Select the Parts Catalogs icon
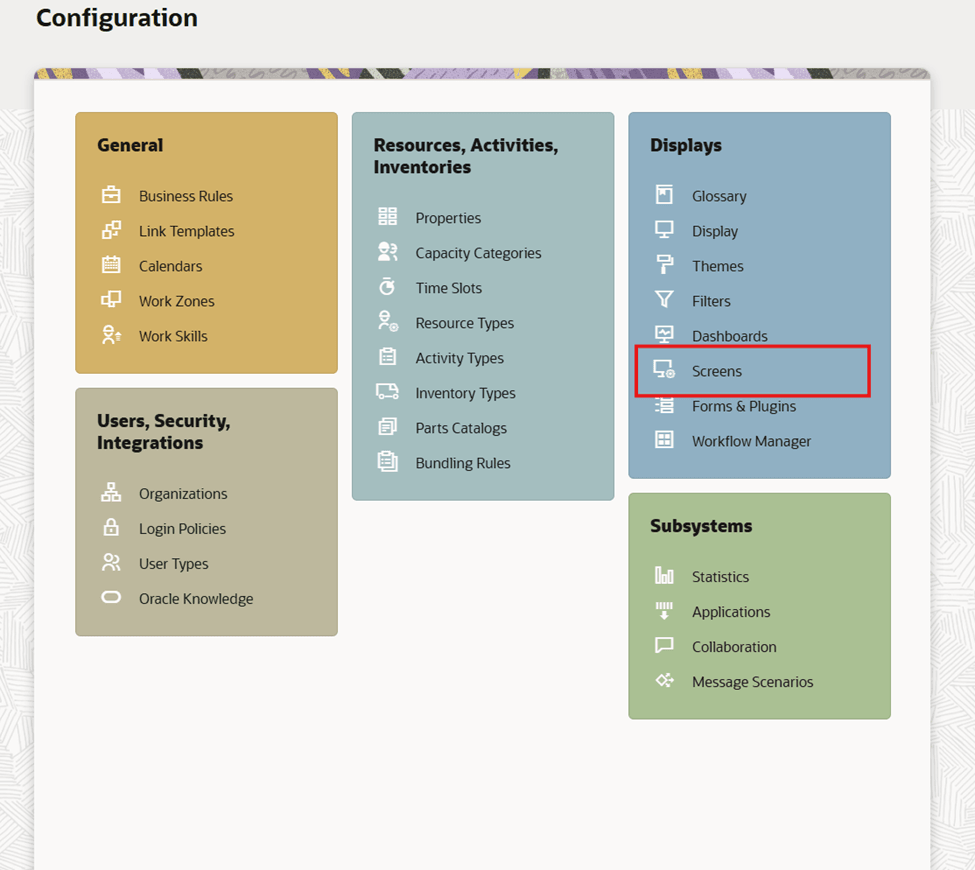 coord(387,427)
